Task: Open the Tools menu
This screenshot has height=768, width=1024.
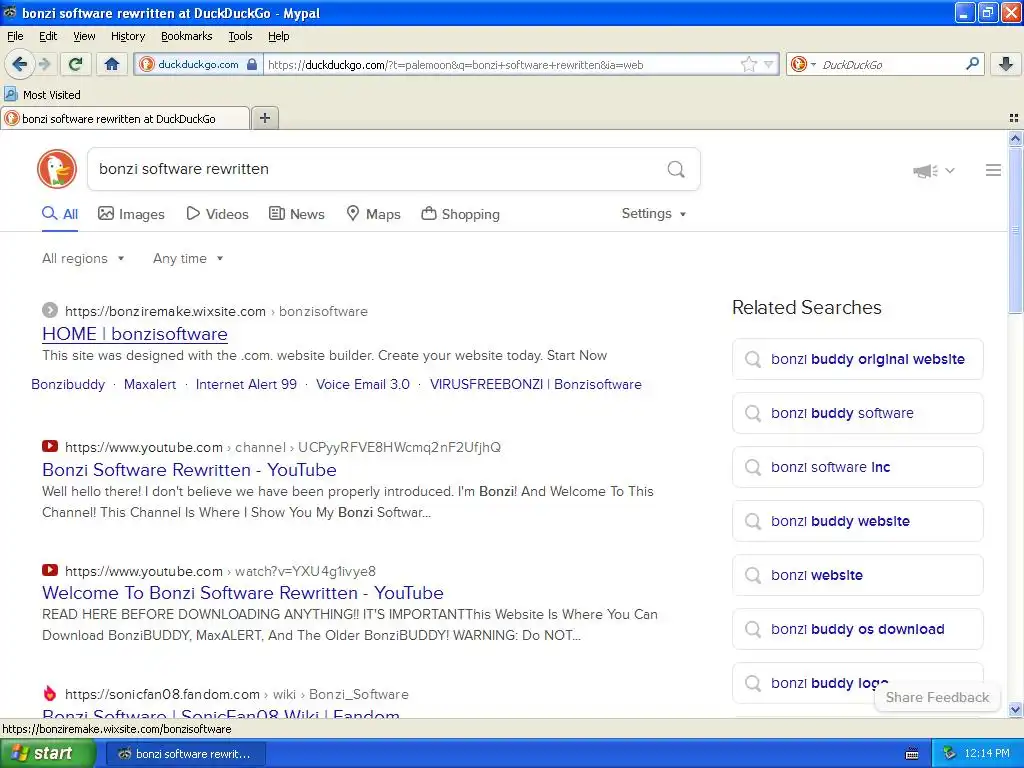Action: (240, 36)
